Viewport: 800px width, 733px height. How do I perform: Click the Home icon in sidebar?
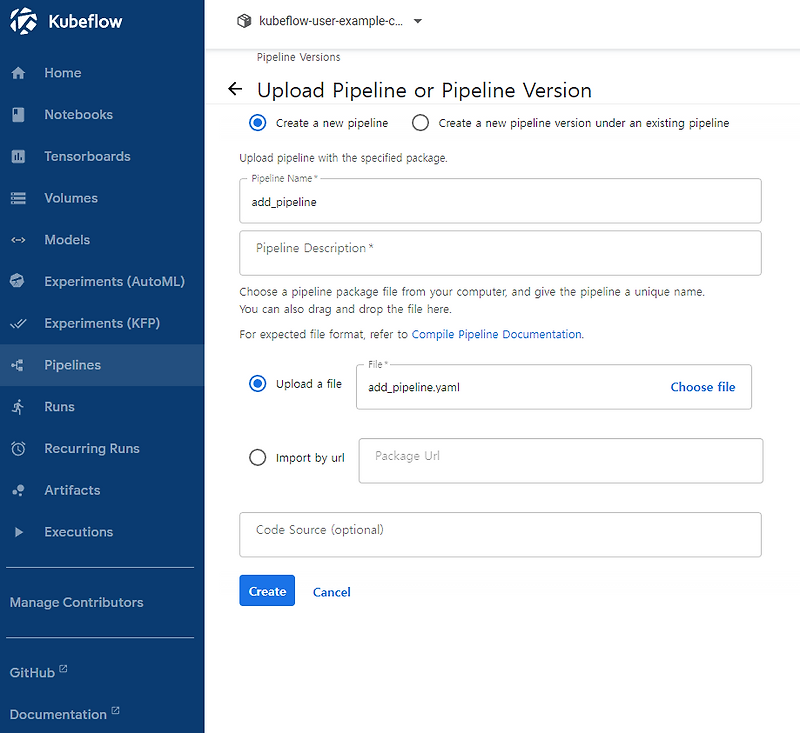[18, 73]
